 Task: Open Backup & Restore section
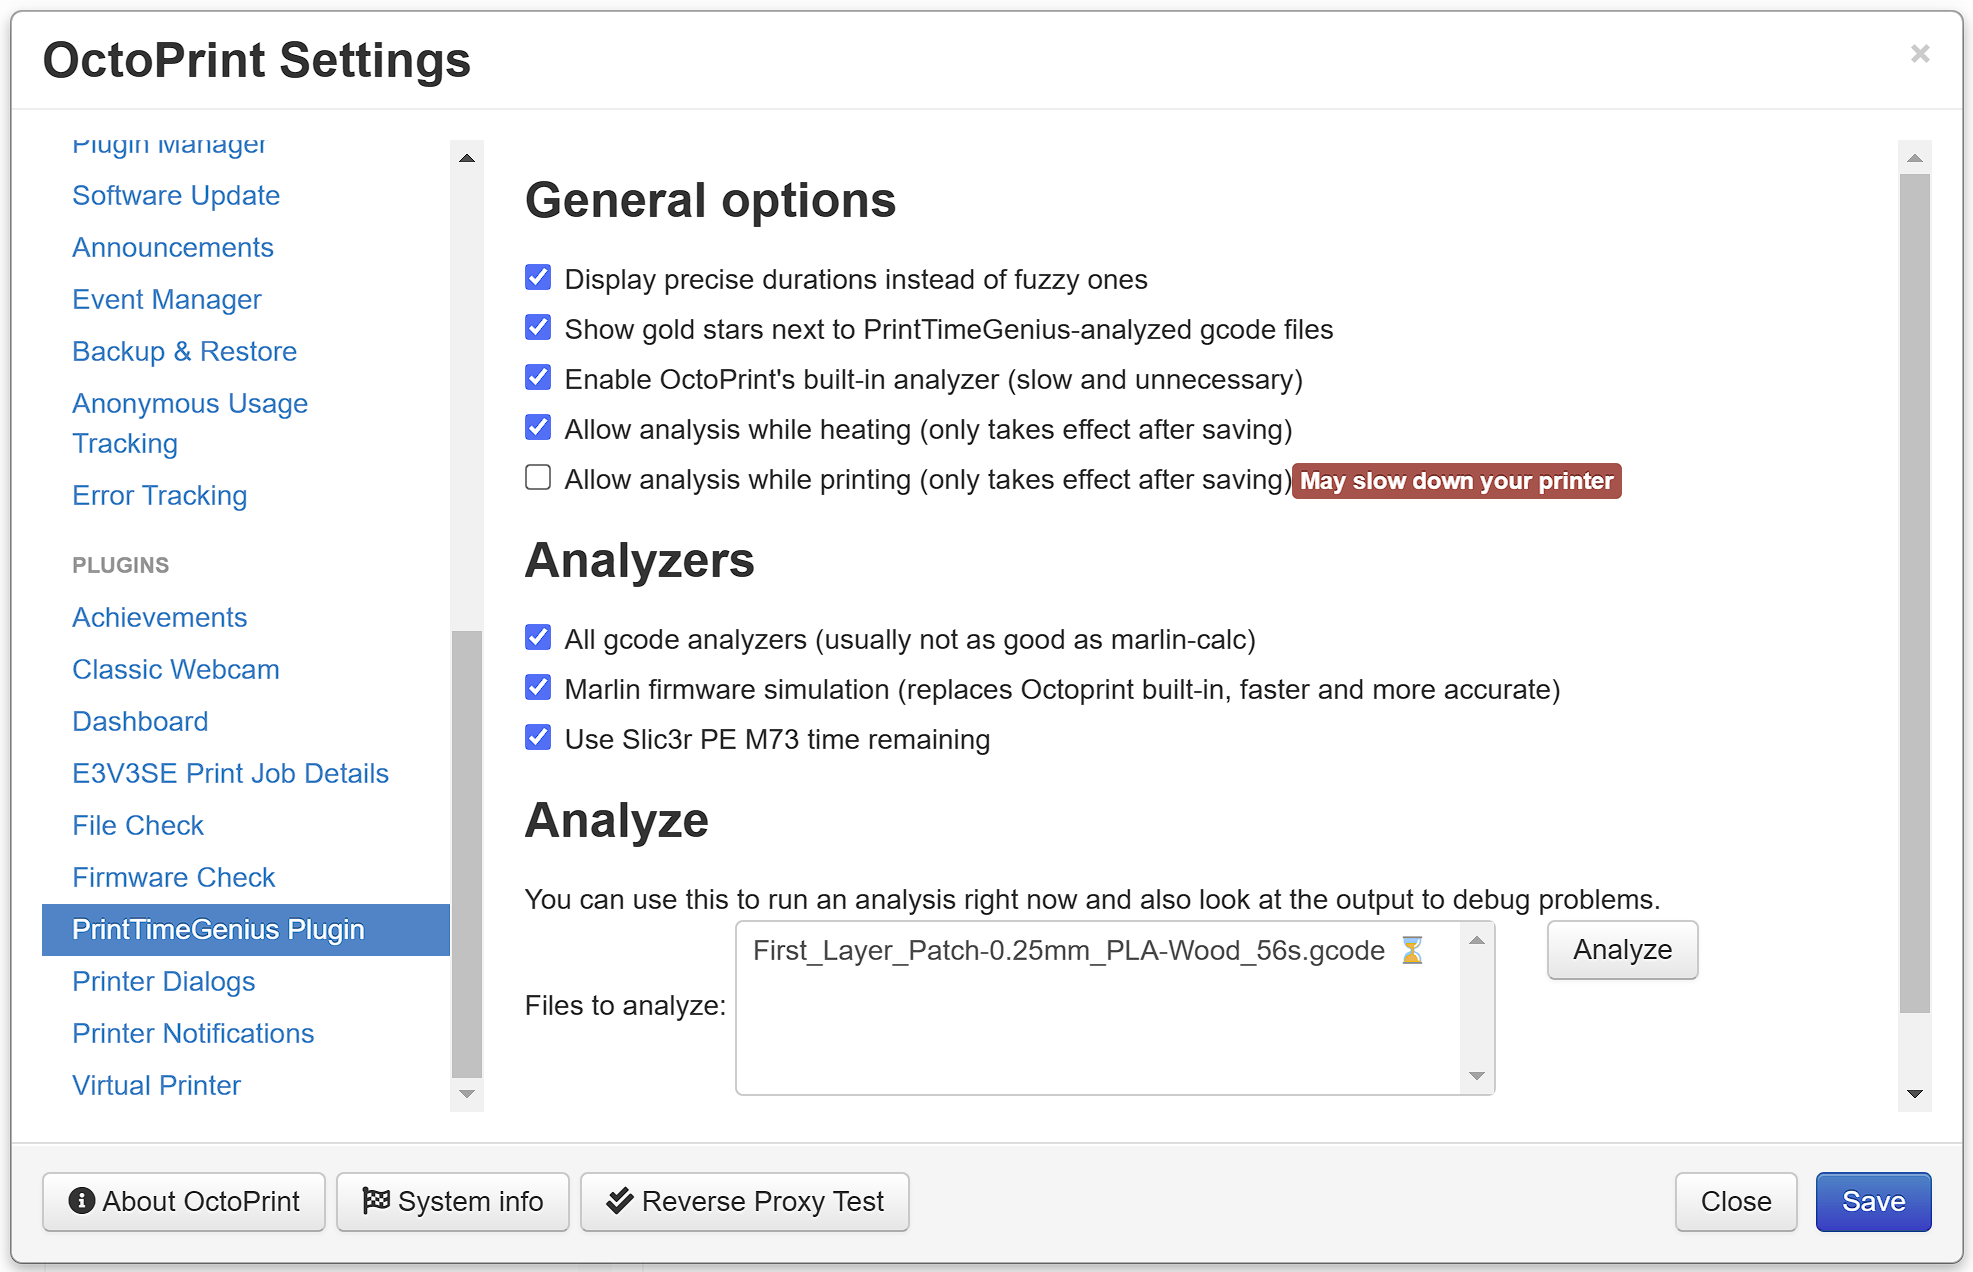[x=185, y=351]
